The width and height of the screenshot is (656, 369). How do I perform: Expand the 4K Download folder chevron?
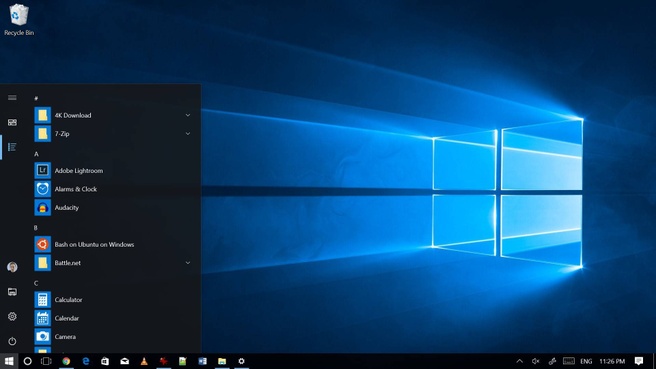[188, 115]
